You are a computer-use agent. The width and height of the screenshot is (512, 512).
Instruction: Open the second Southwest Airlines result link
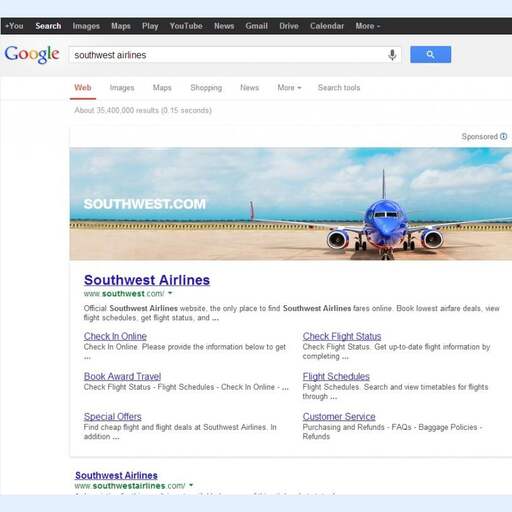tap(116, 475)
